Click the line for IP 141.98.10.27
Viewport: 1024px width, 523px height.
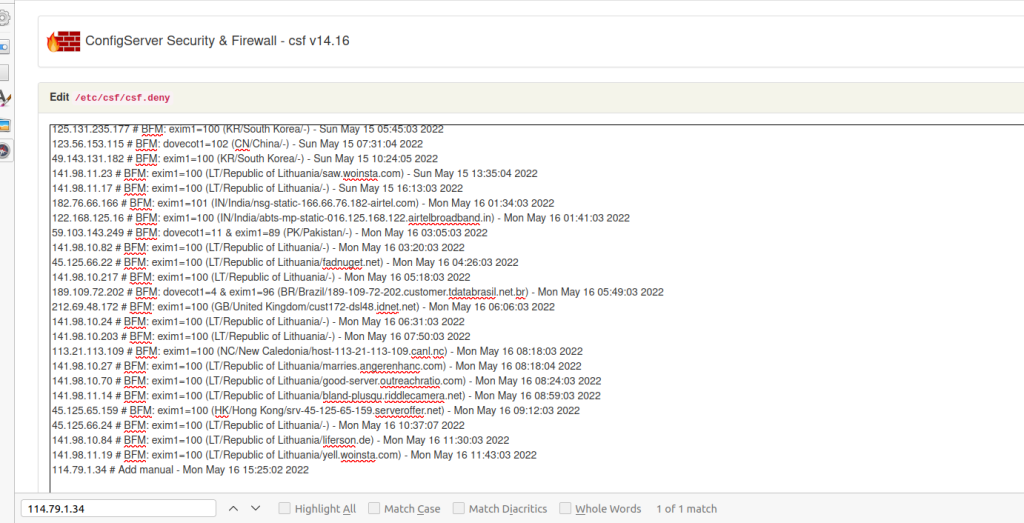pyautogui.click(x=317, y=366)
